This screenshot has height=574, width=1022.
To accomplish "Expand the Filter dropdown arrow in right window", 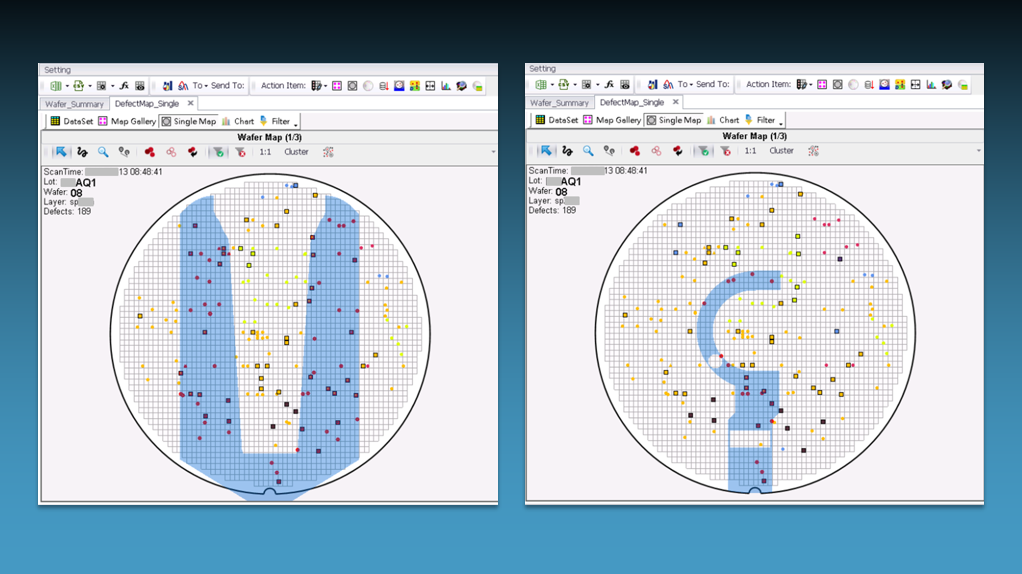I will click(781, 122).
